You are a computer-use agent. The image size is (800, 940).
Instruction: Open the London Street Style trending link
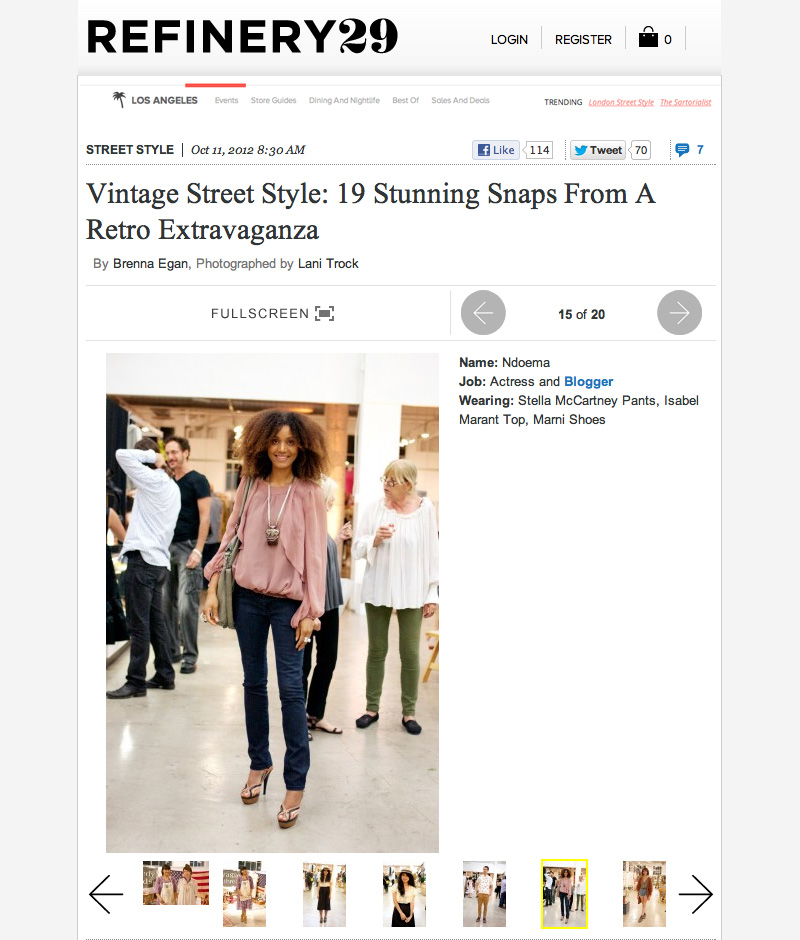[621, 103]
